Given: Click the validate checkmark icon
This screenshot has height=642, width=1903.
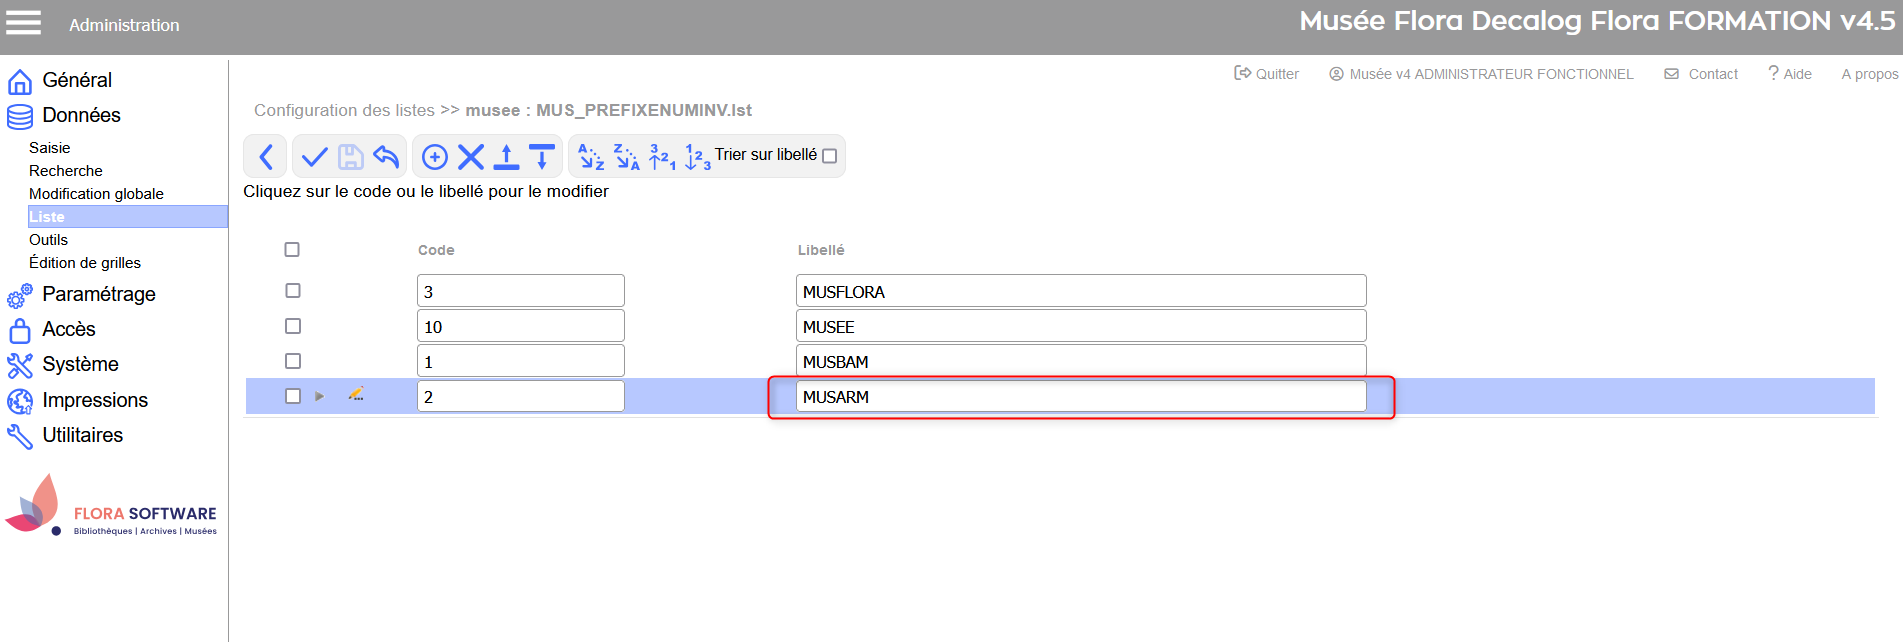Looking at the screenshot, I should tap(314, 157).
